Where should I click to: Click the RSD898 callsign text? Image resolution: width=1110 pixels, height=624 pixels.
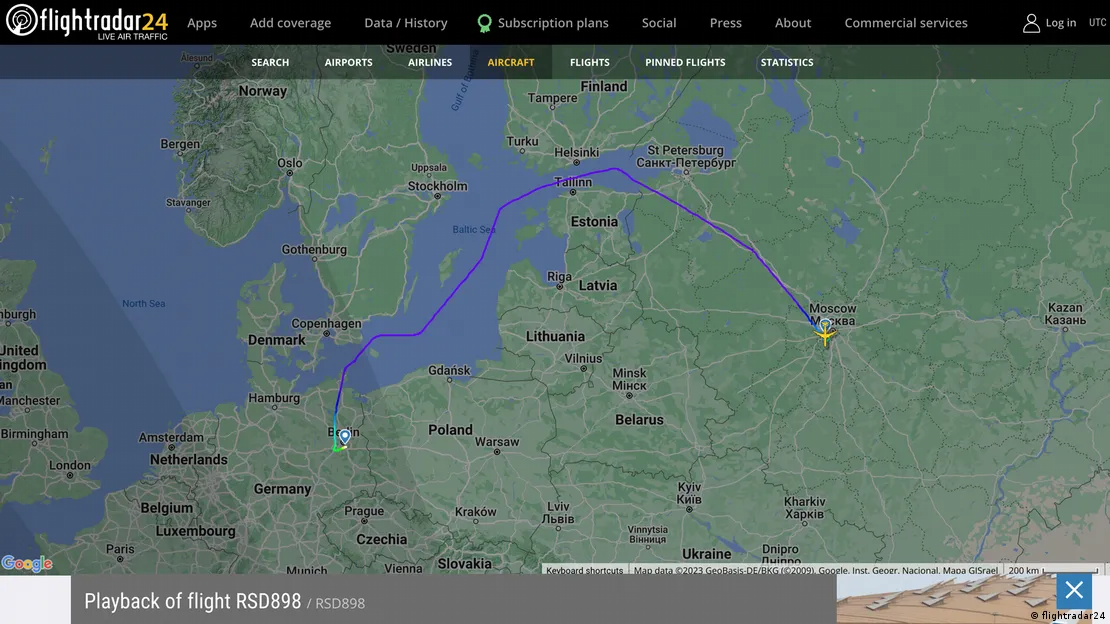tap(340, 603)
